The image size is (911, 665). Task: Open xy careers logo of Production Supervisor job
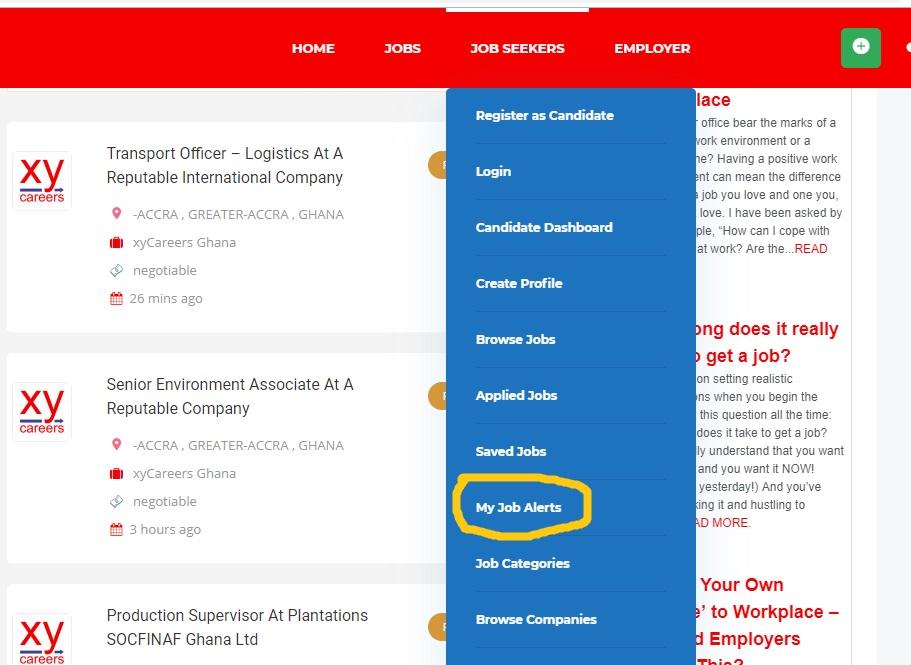[42, 639]
